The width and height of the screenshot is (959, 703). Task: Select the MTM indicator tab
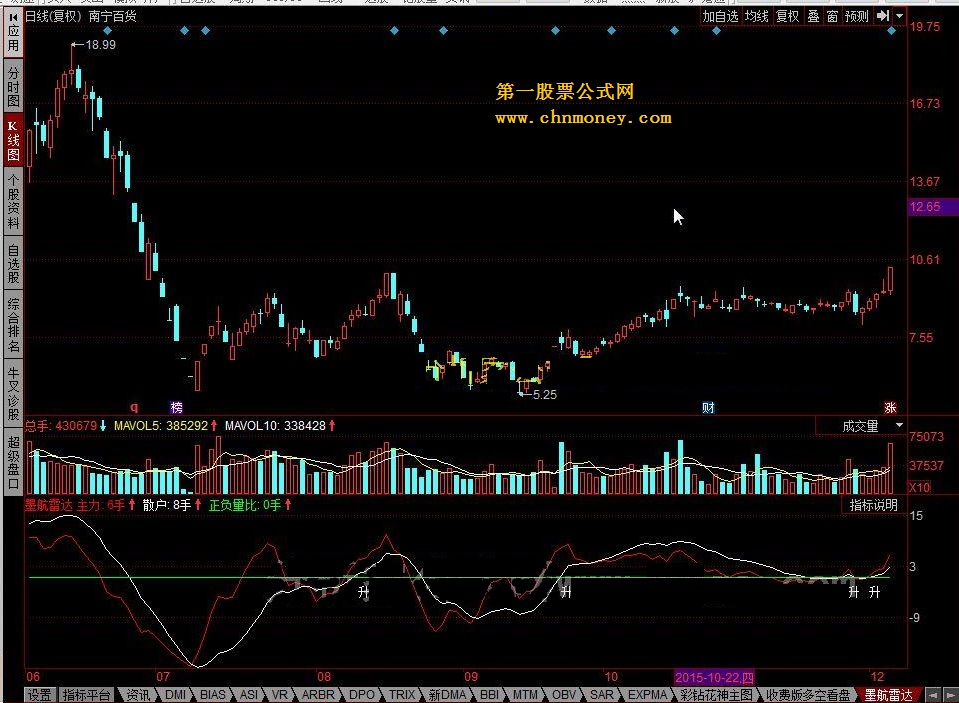coord(525,695)
